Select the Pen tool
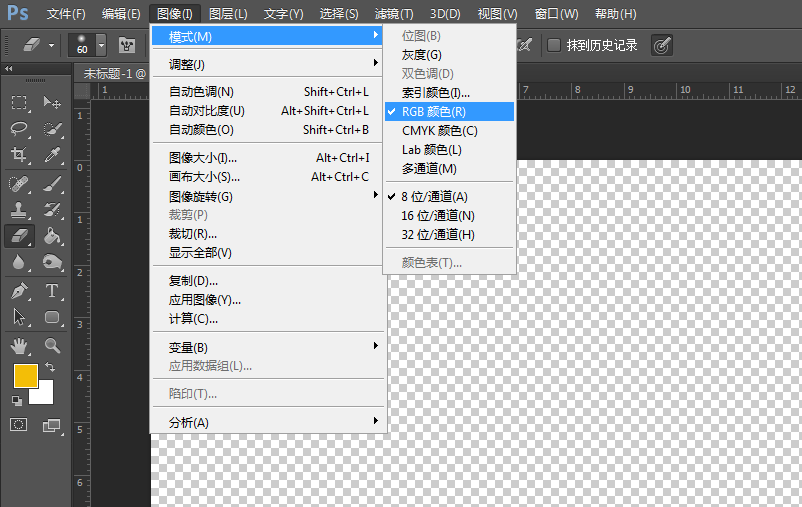This screenshot has height=507, width=802. point(19,291)
